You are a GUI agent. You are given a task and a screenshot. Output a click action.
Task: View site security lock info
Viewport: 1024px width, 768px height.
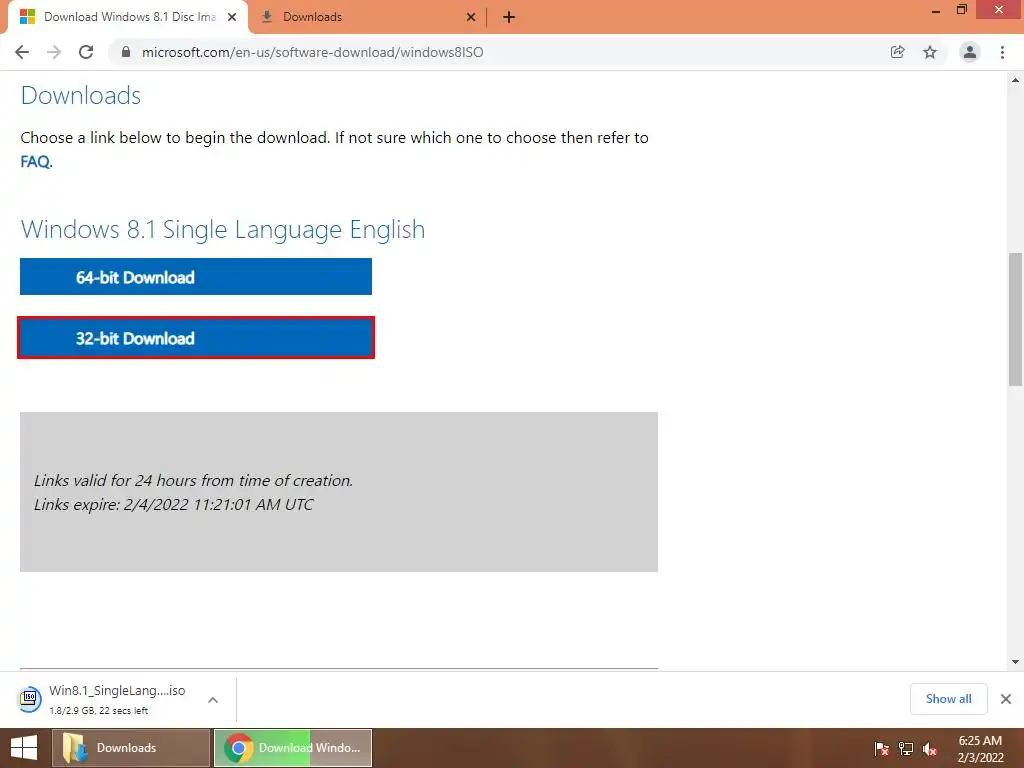[126, 52]
